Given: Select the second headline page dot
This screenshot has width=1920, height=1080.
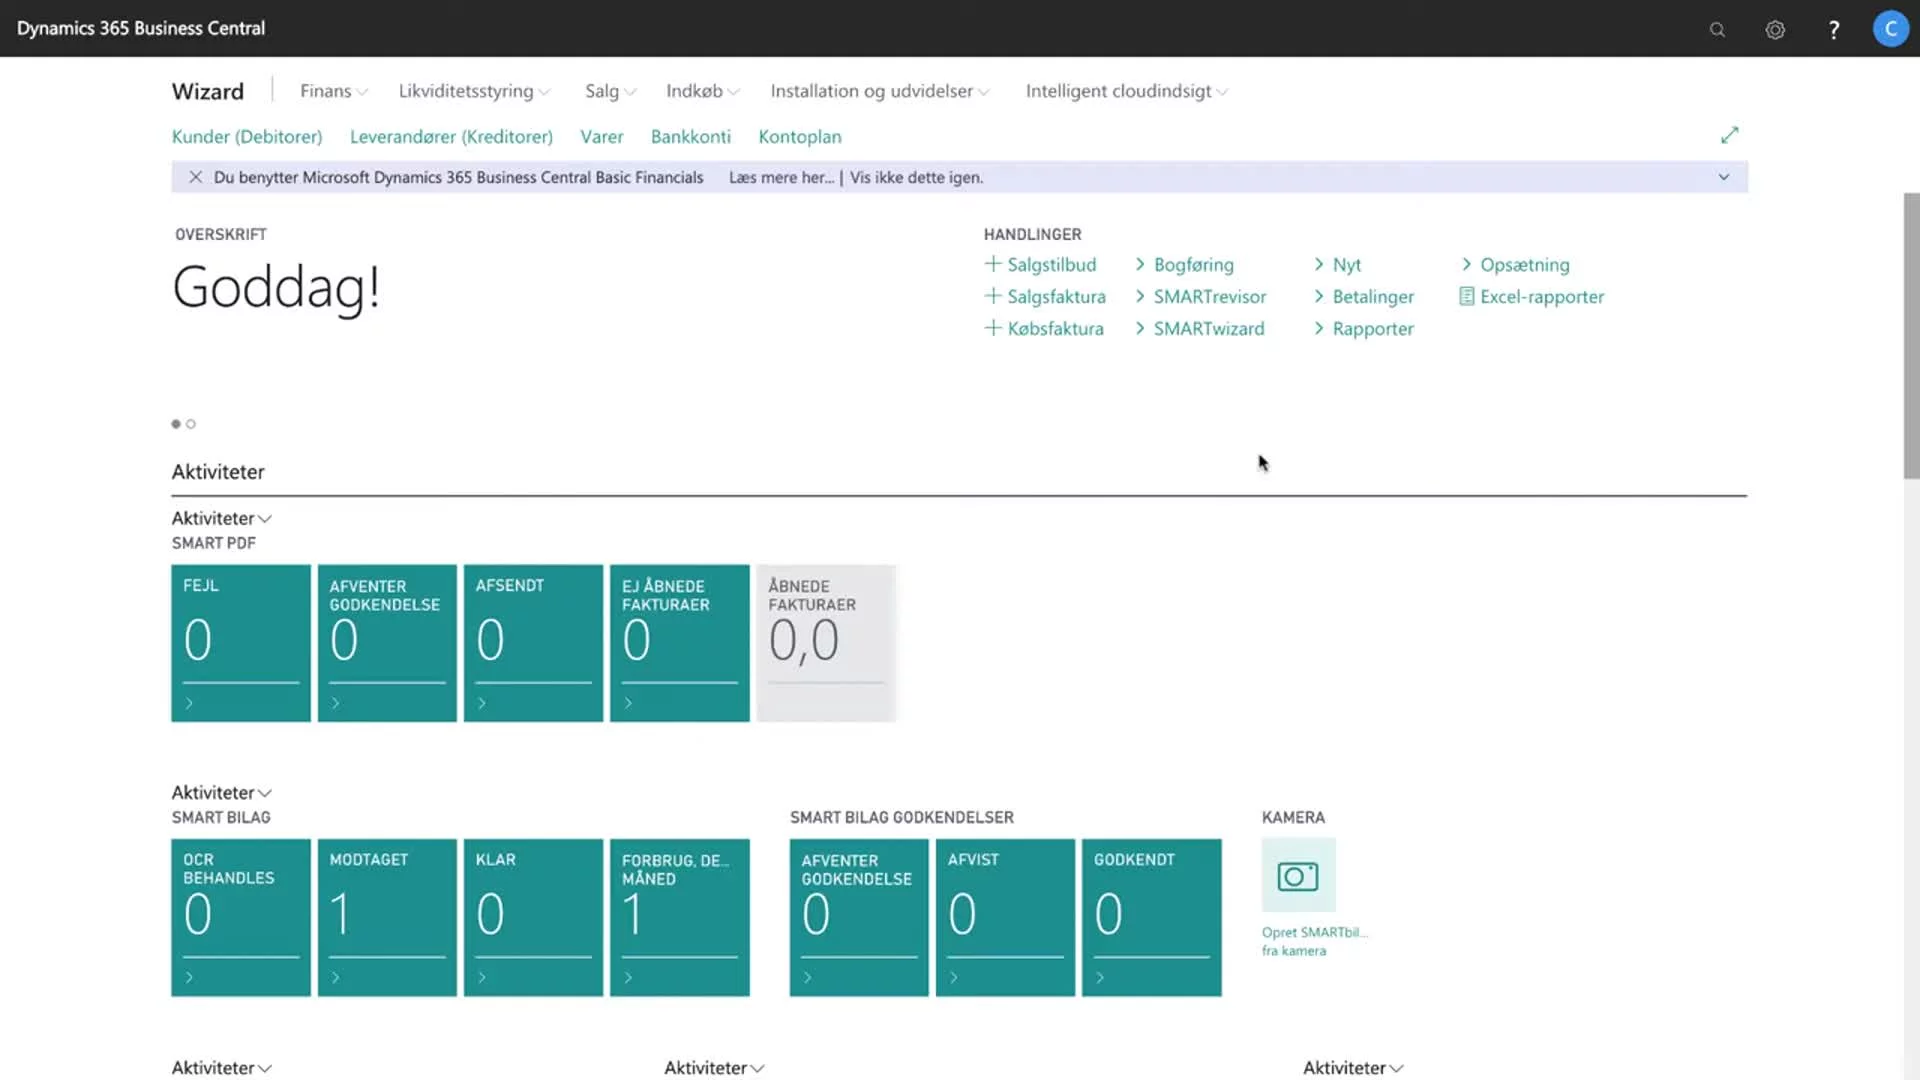Looking at the screenshot, I should pos(191,424).
